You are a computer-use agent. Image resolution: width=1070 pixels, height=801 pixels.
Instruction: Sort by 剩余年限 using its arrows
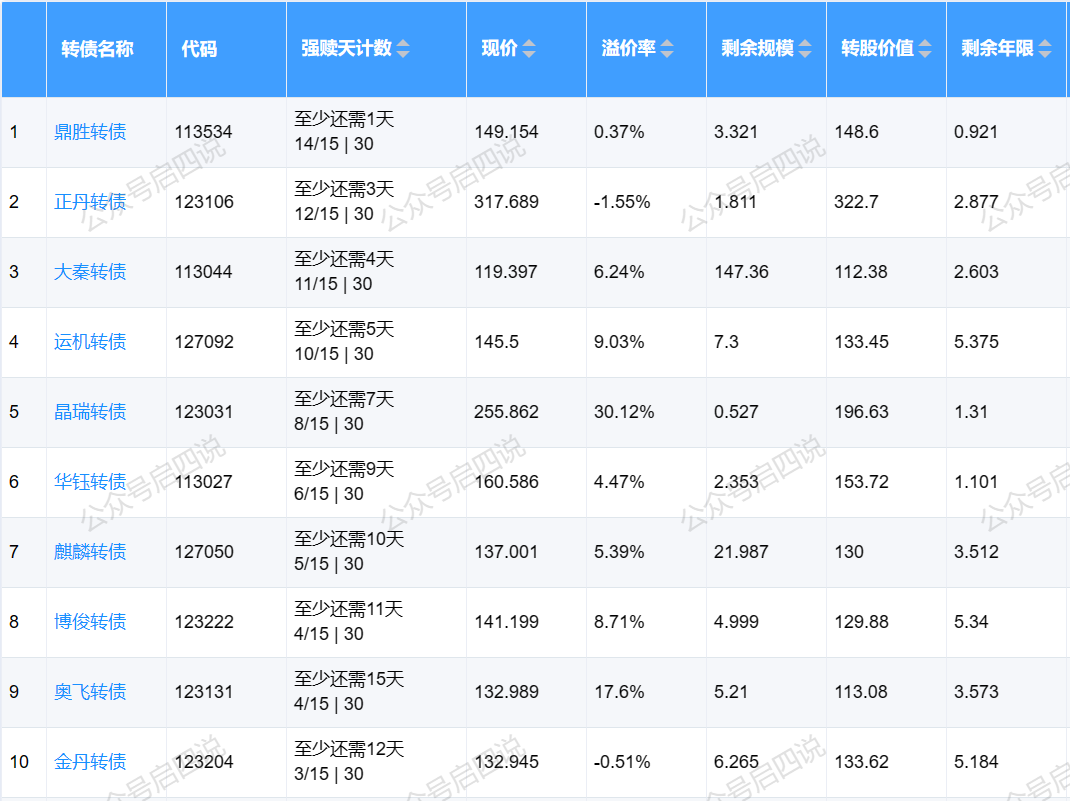pos(1045,49)
